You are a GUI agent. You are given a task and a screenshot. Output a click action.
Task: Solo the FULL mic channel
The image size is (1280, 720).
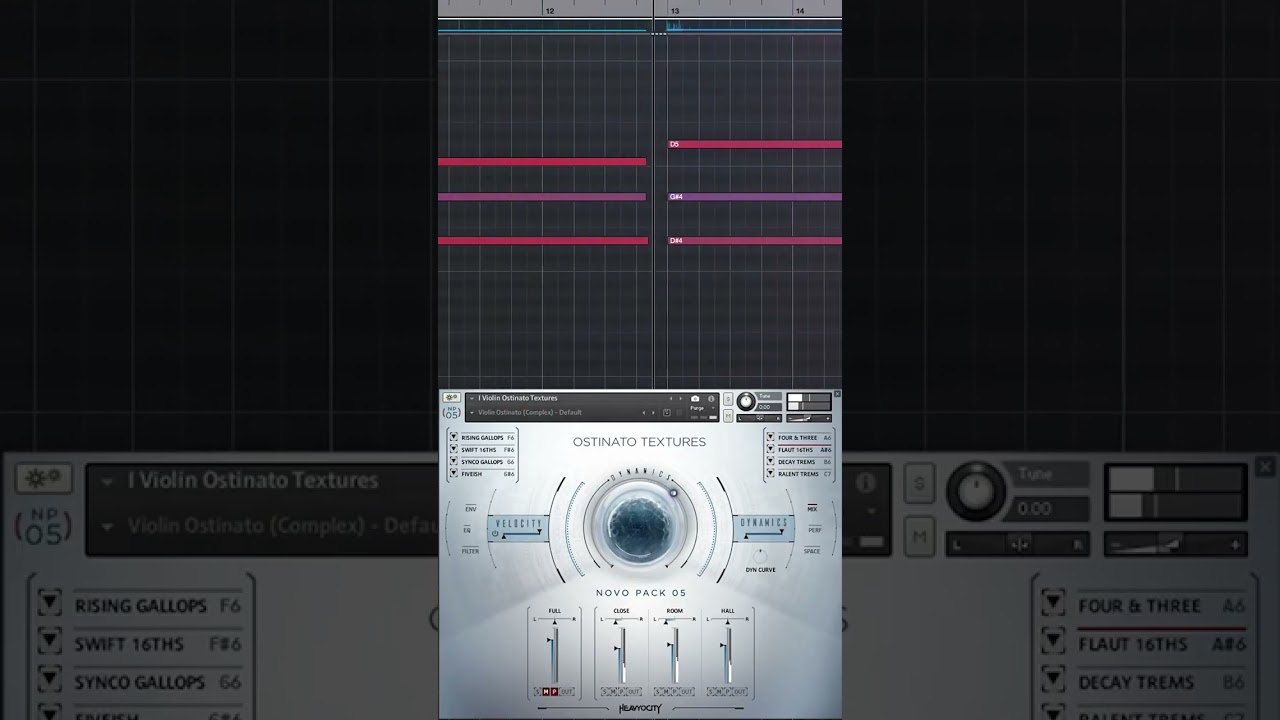pos(537,692)
